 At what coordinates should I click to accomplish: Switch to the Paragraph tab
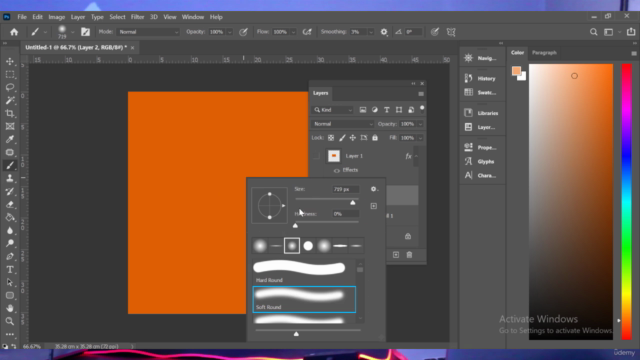pyautogui.click(x=544, y=53)
